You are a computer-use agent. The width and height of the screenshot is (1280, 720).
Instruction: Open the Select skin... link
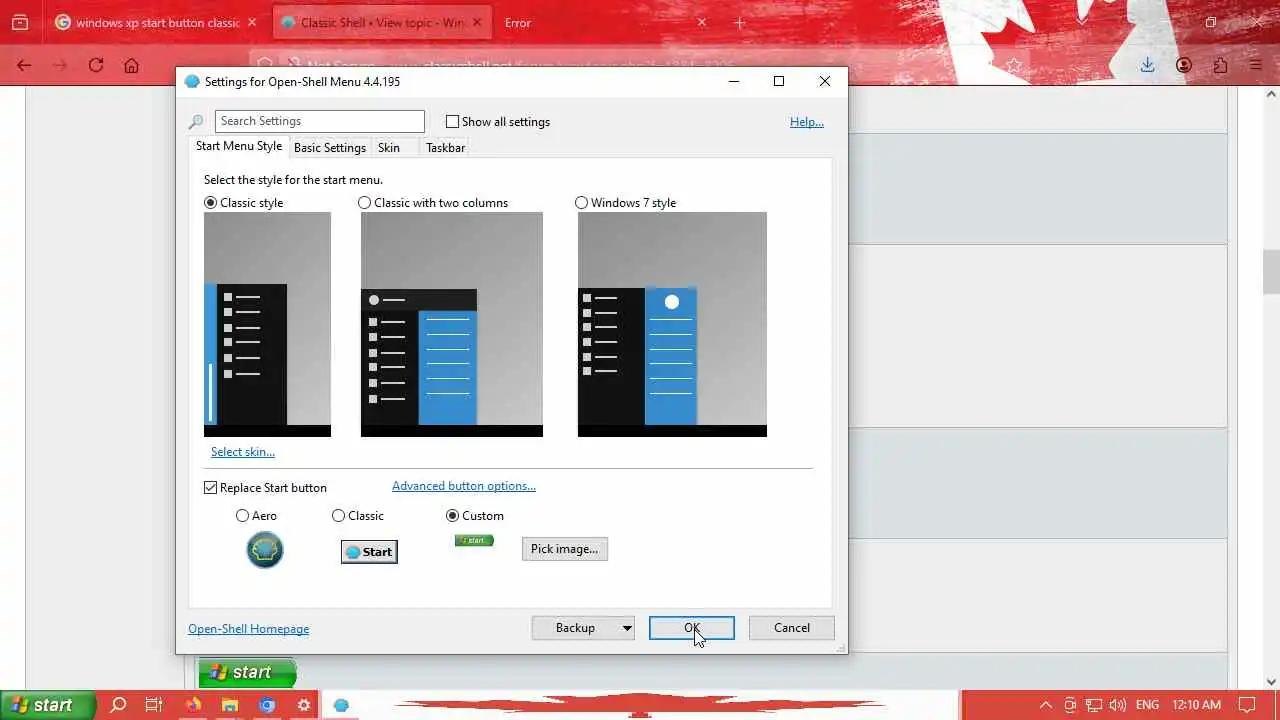coord(243,452)
